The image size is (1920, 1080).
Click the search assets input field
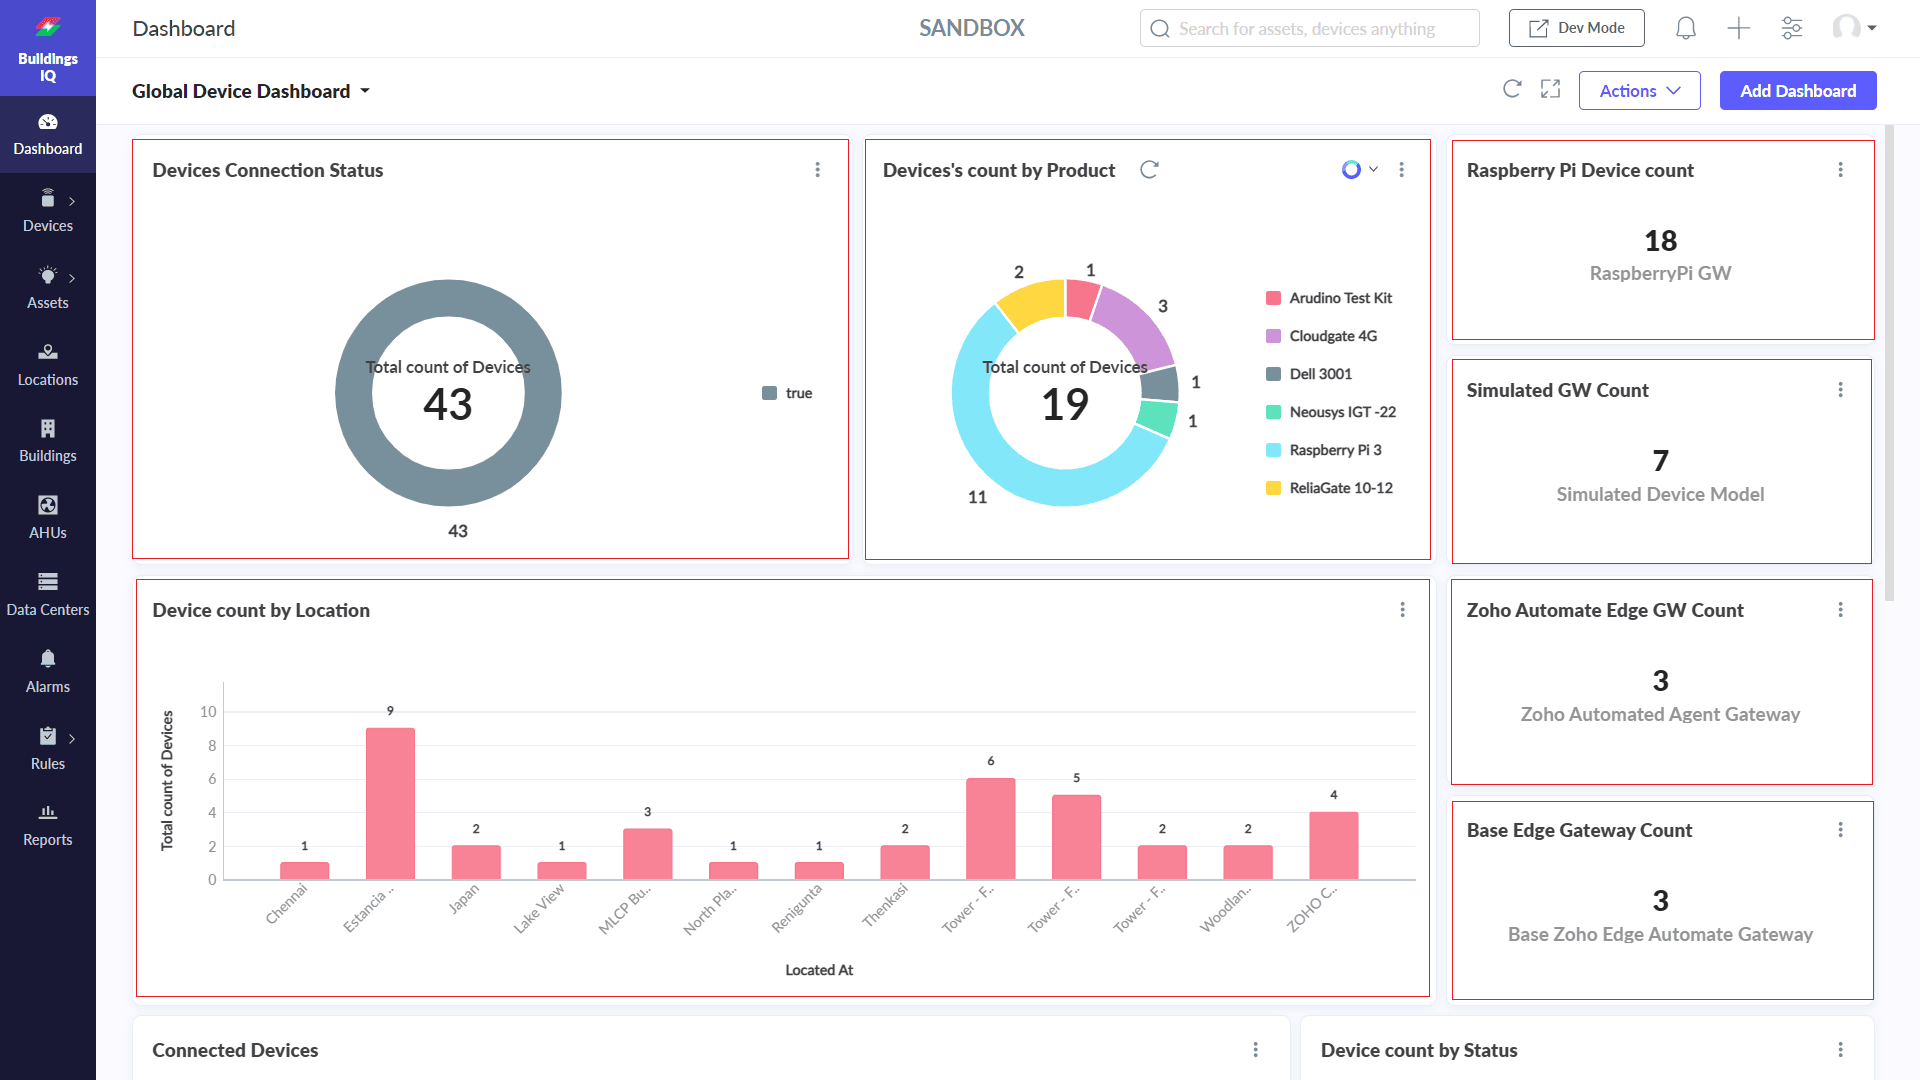click(x=1309, y=29)
